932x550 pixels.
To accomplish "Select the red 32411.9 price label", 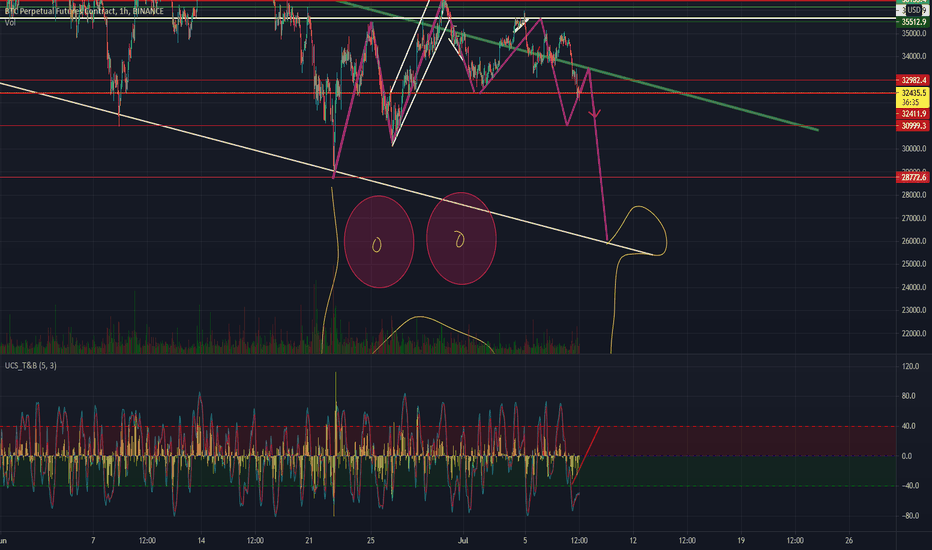I will 913,114.
